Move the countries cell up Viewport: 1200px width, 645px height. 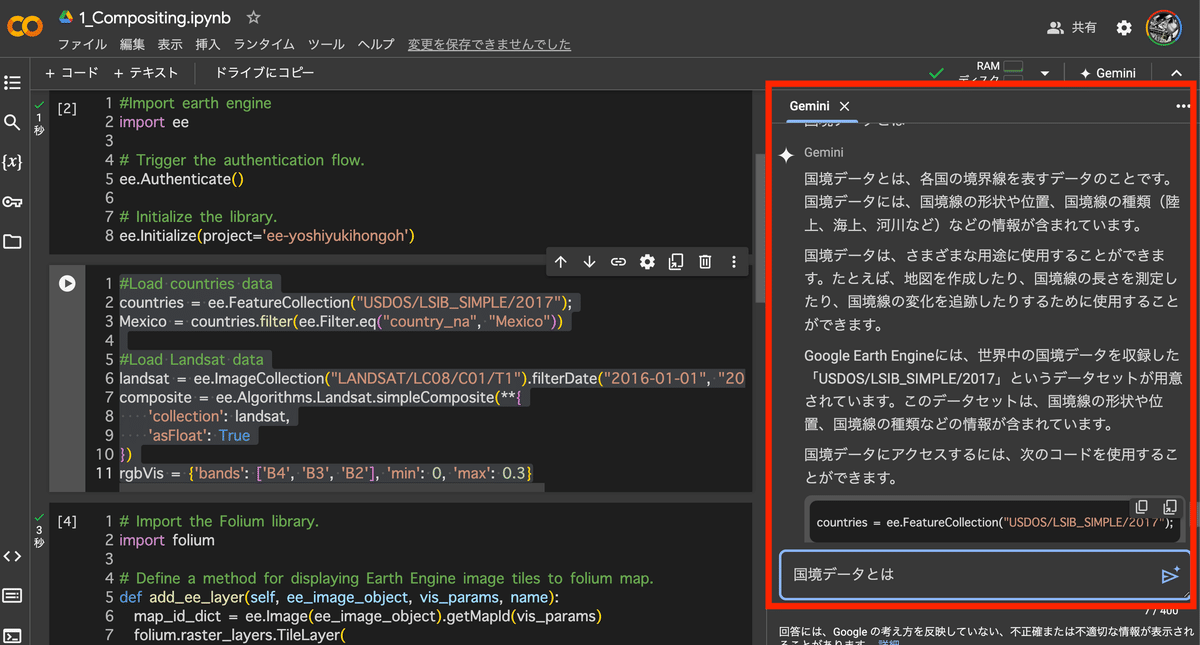pos(561,261)
